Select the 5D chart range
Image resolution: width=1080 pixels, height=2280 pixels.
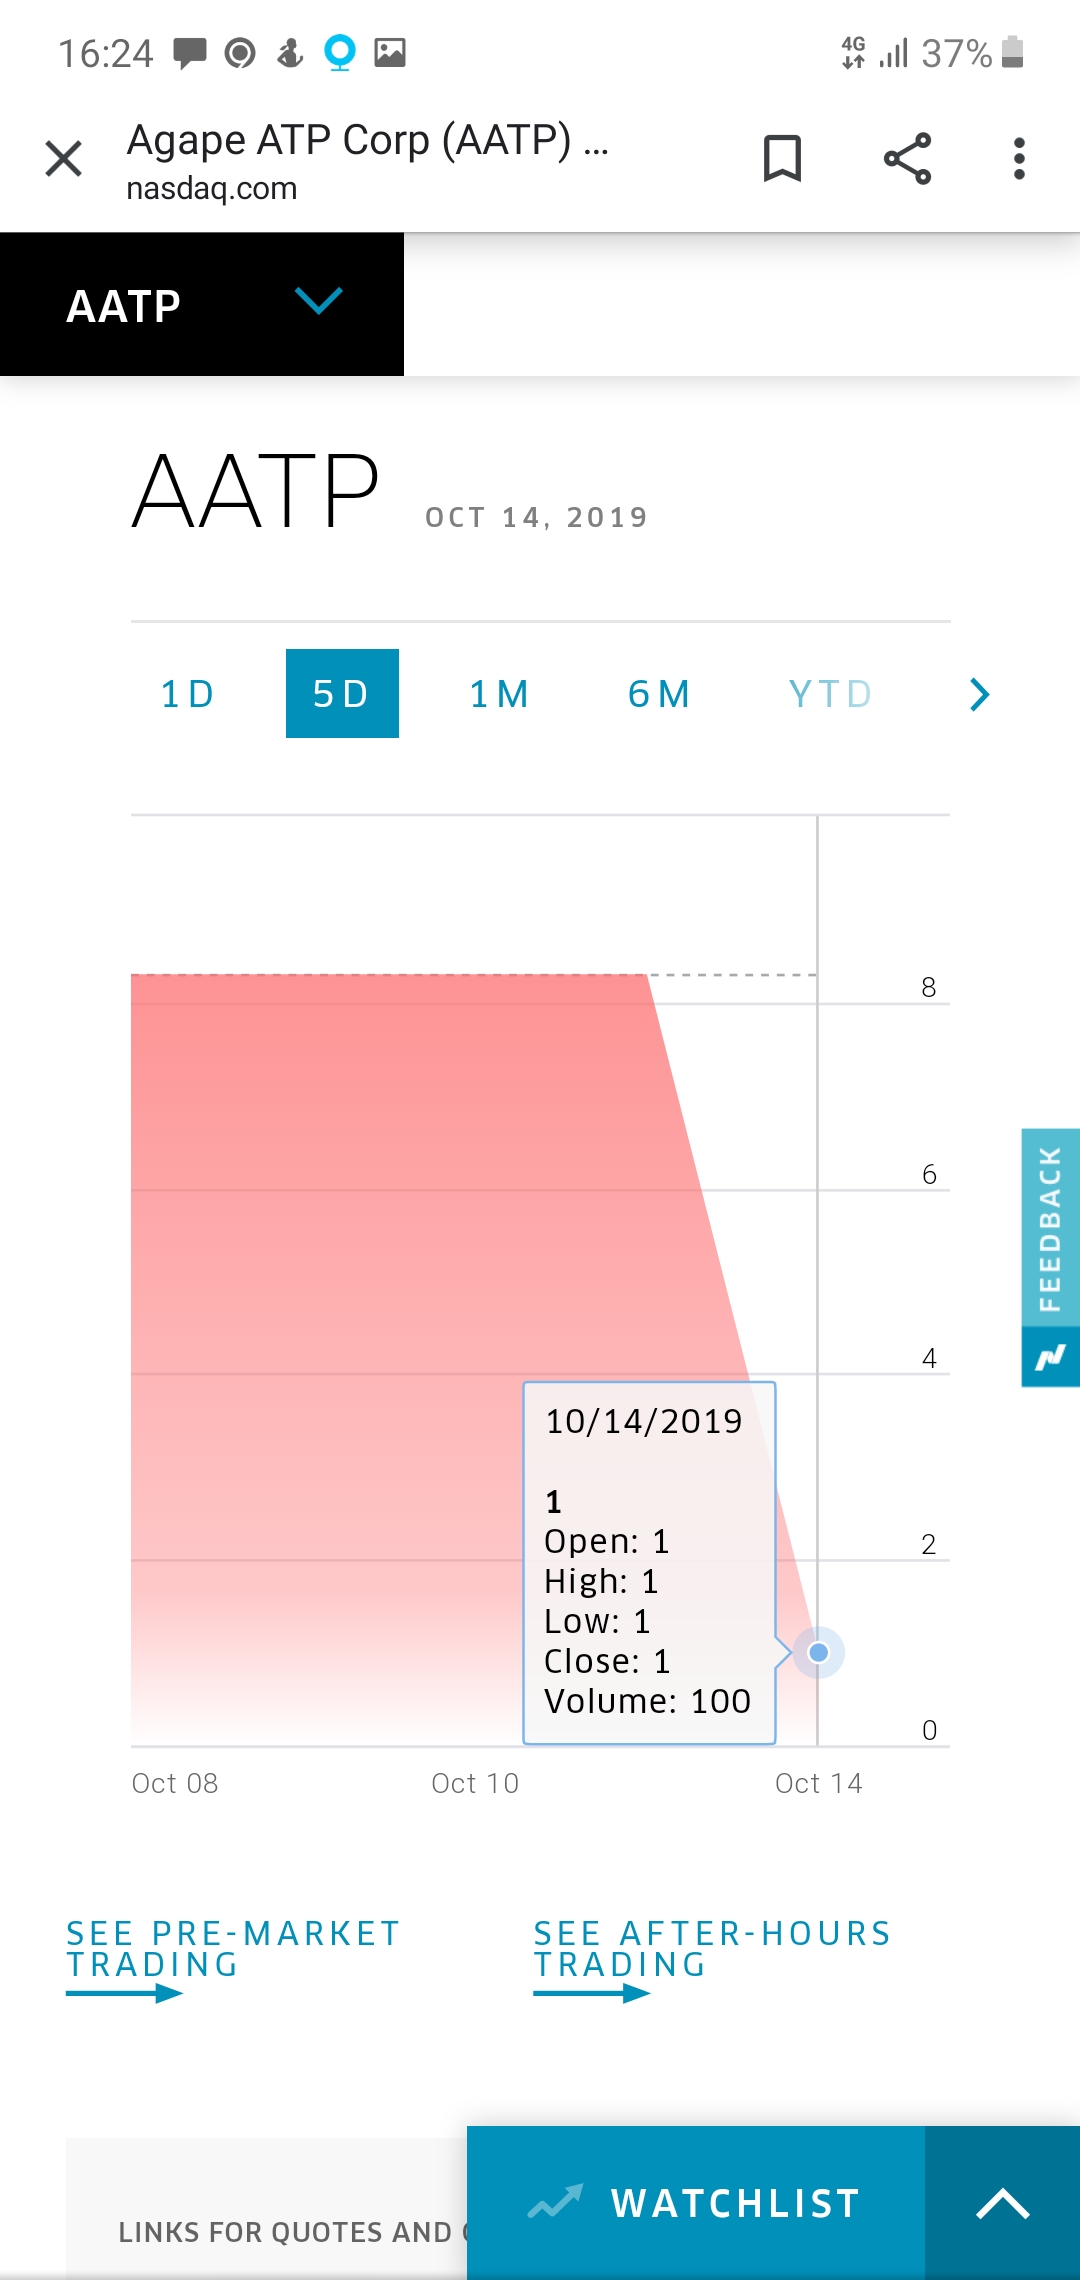click(342, 694)
